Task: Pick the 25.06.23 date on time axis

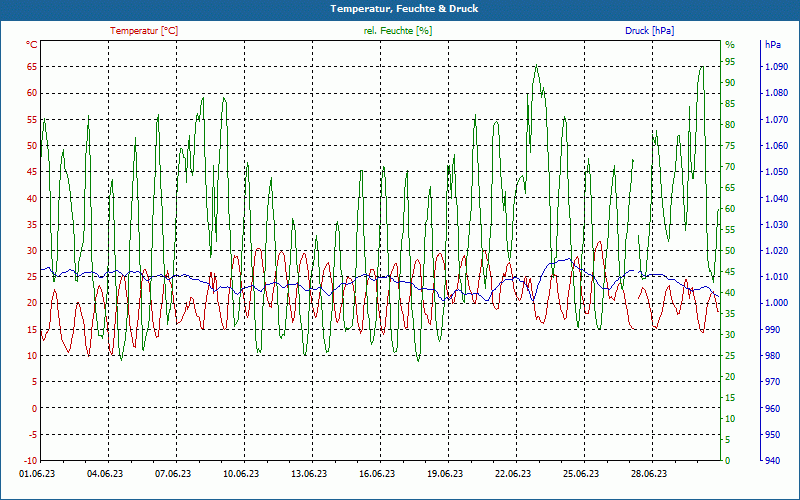Action: (580, 474)
